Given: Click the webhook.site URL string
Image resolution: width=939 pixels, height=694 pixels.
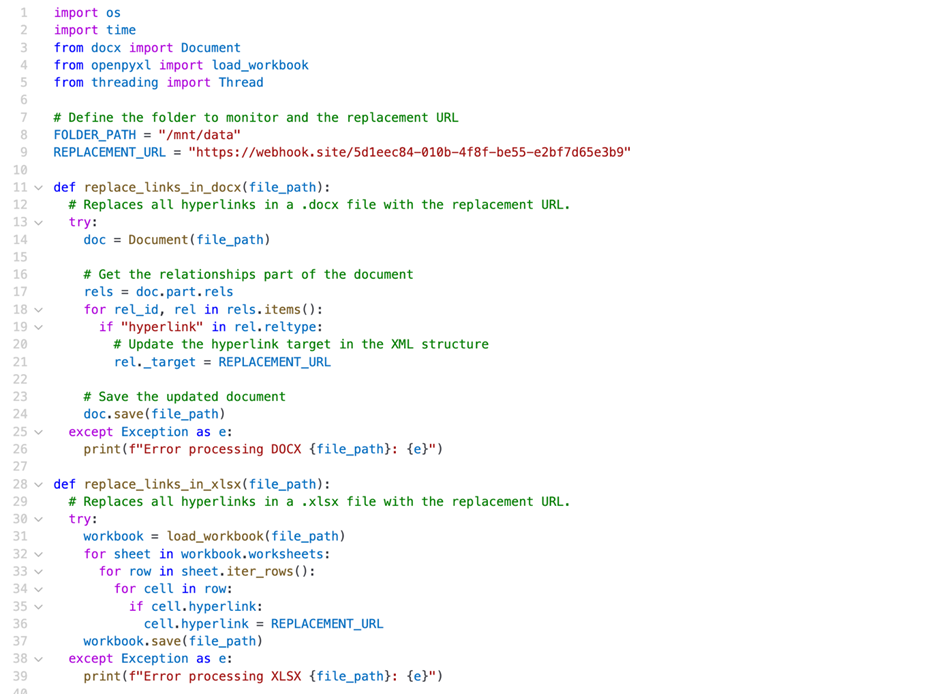Looking at the screenshot, I should click(410, 152).
